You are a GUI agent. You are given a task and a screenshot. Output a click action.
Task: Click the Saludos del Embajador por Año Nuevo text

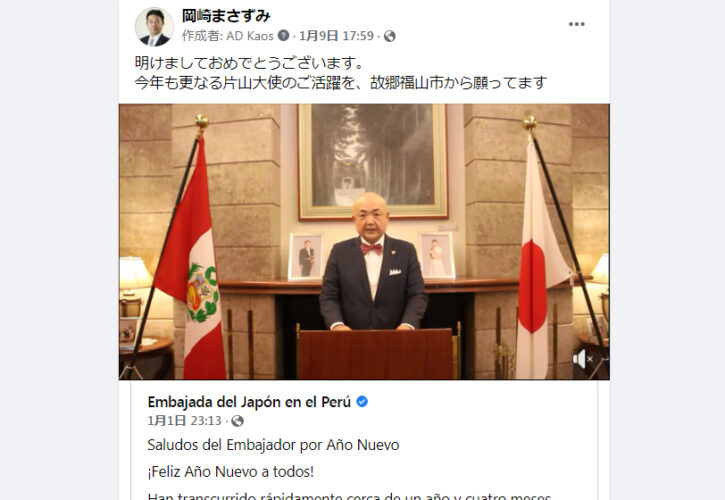273,445
